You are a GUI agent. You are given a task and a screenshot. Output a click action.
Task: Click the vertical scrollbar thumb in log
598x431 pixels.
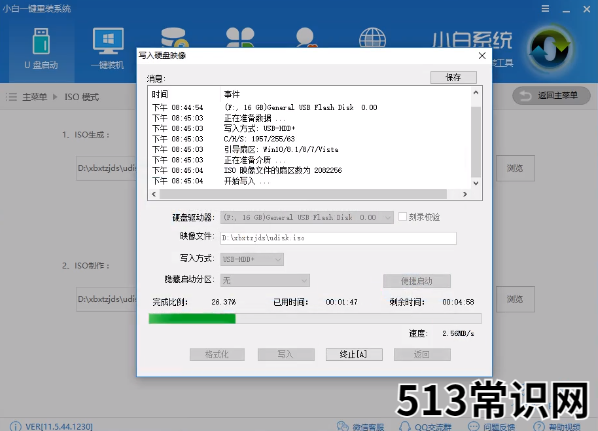(476, 142)
